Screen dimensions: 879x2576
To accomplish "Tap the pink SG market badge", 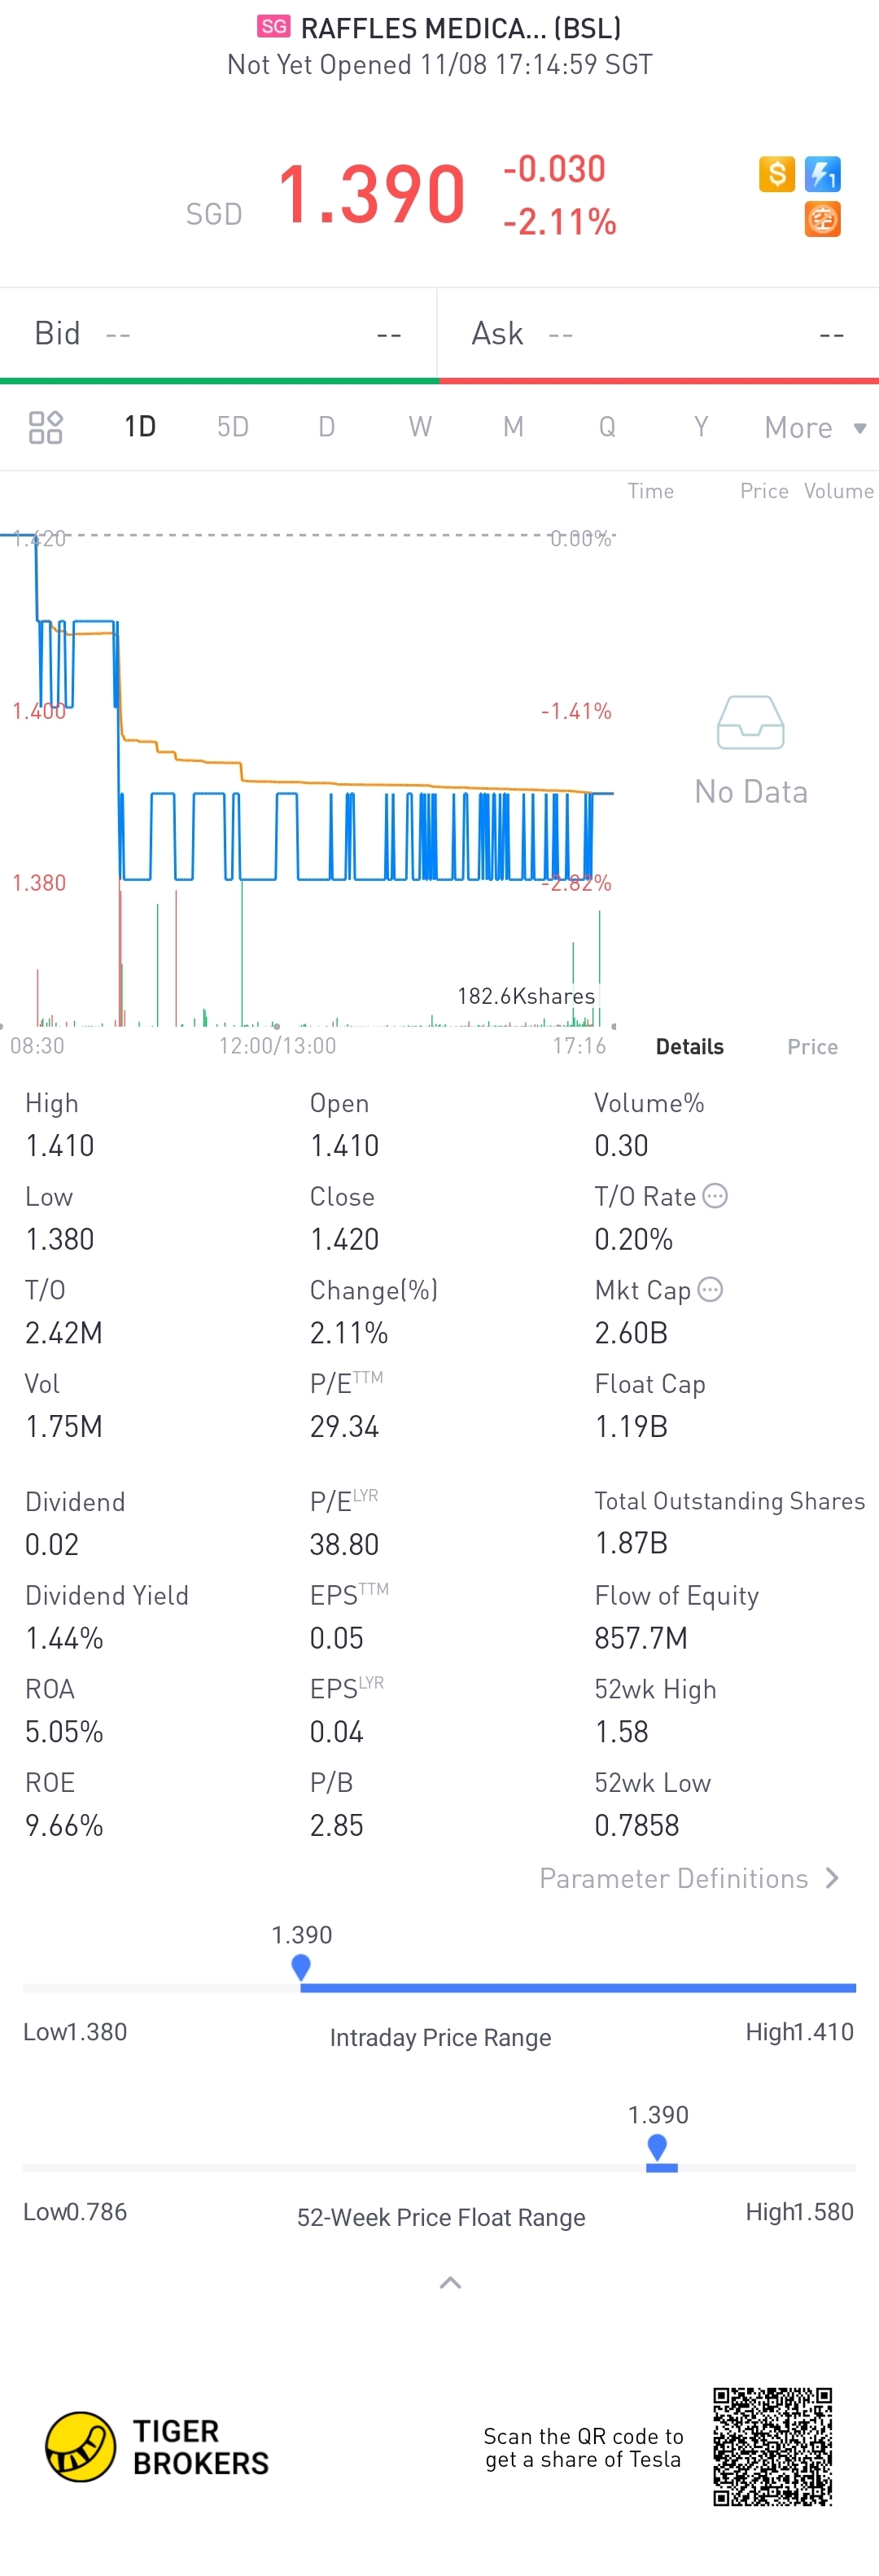I will [273, 27].
